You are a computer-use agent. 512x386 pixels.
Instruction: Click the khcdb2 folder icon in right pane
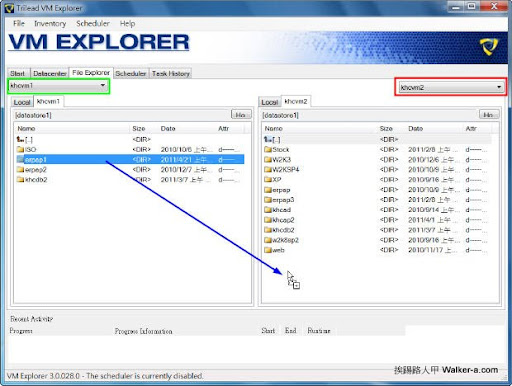268,230
